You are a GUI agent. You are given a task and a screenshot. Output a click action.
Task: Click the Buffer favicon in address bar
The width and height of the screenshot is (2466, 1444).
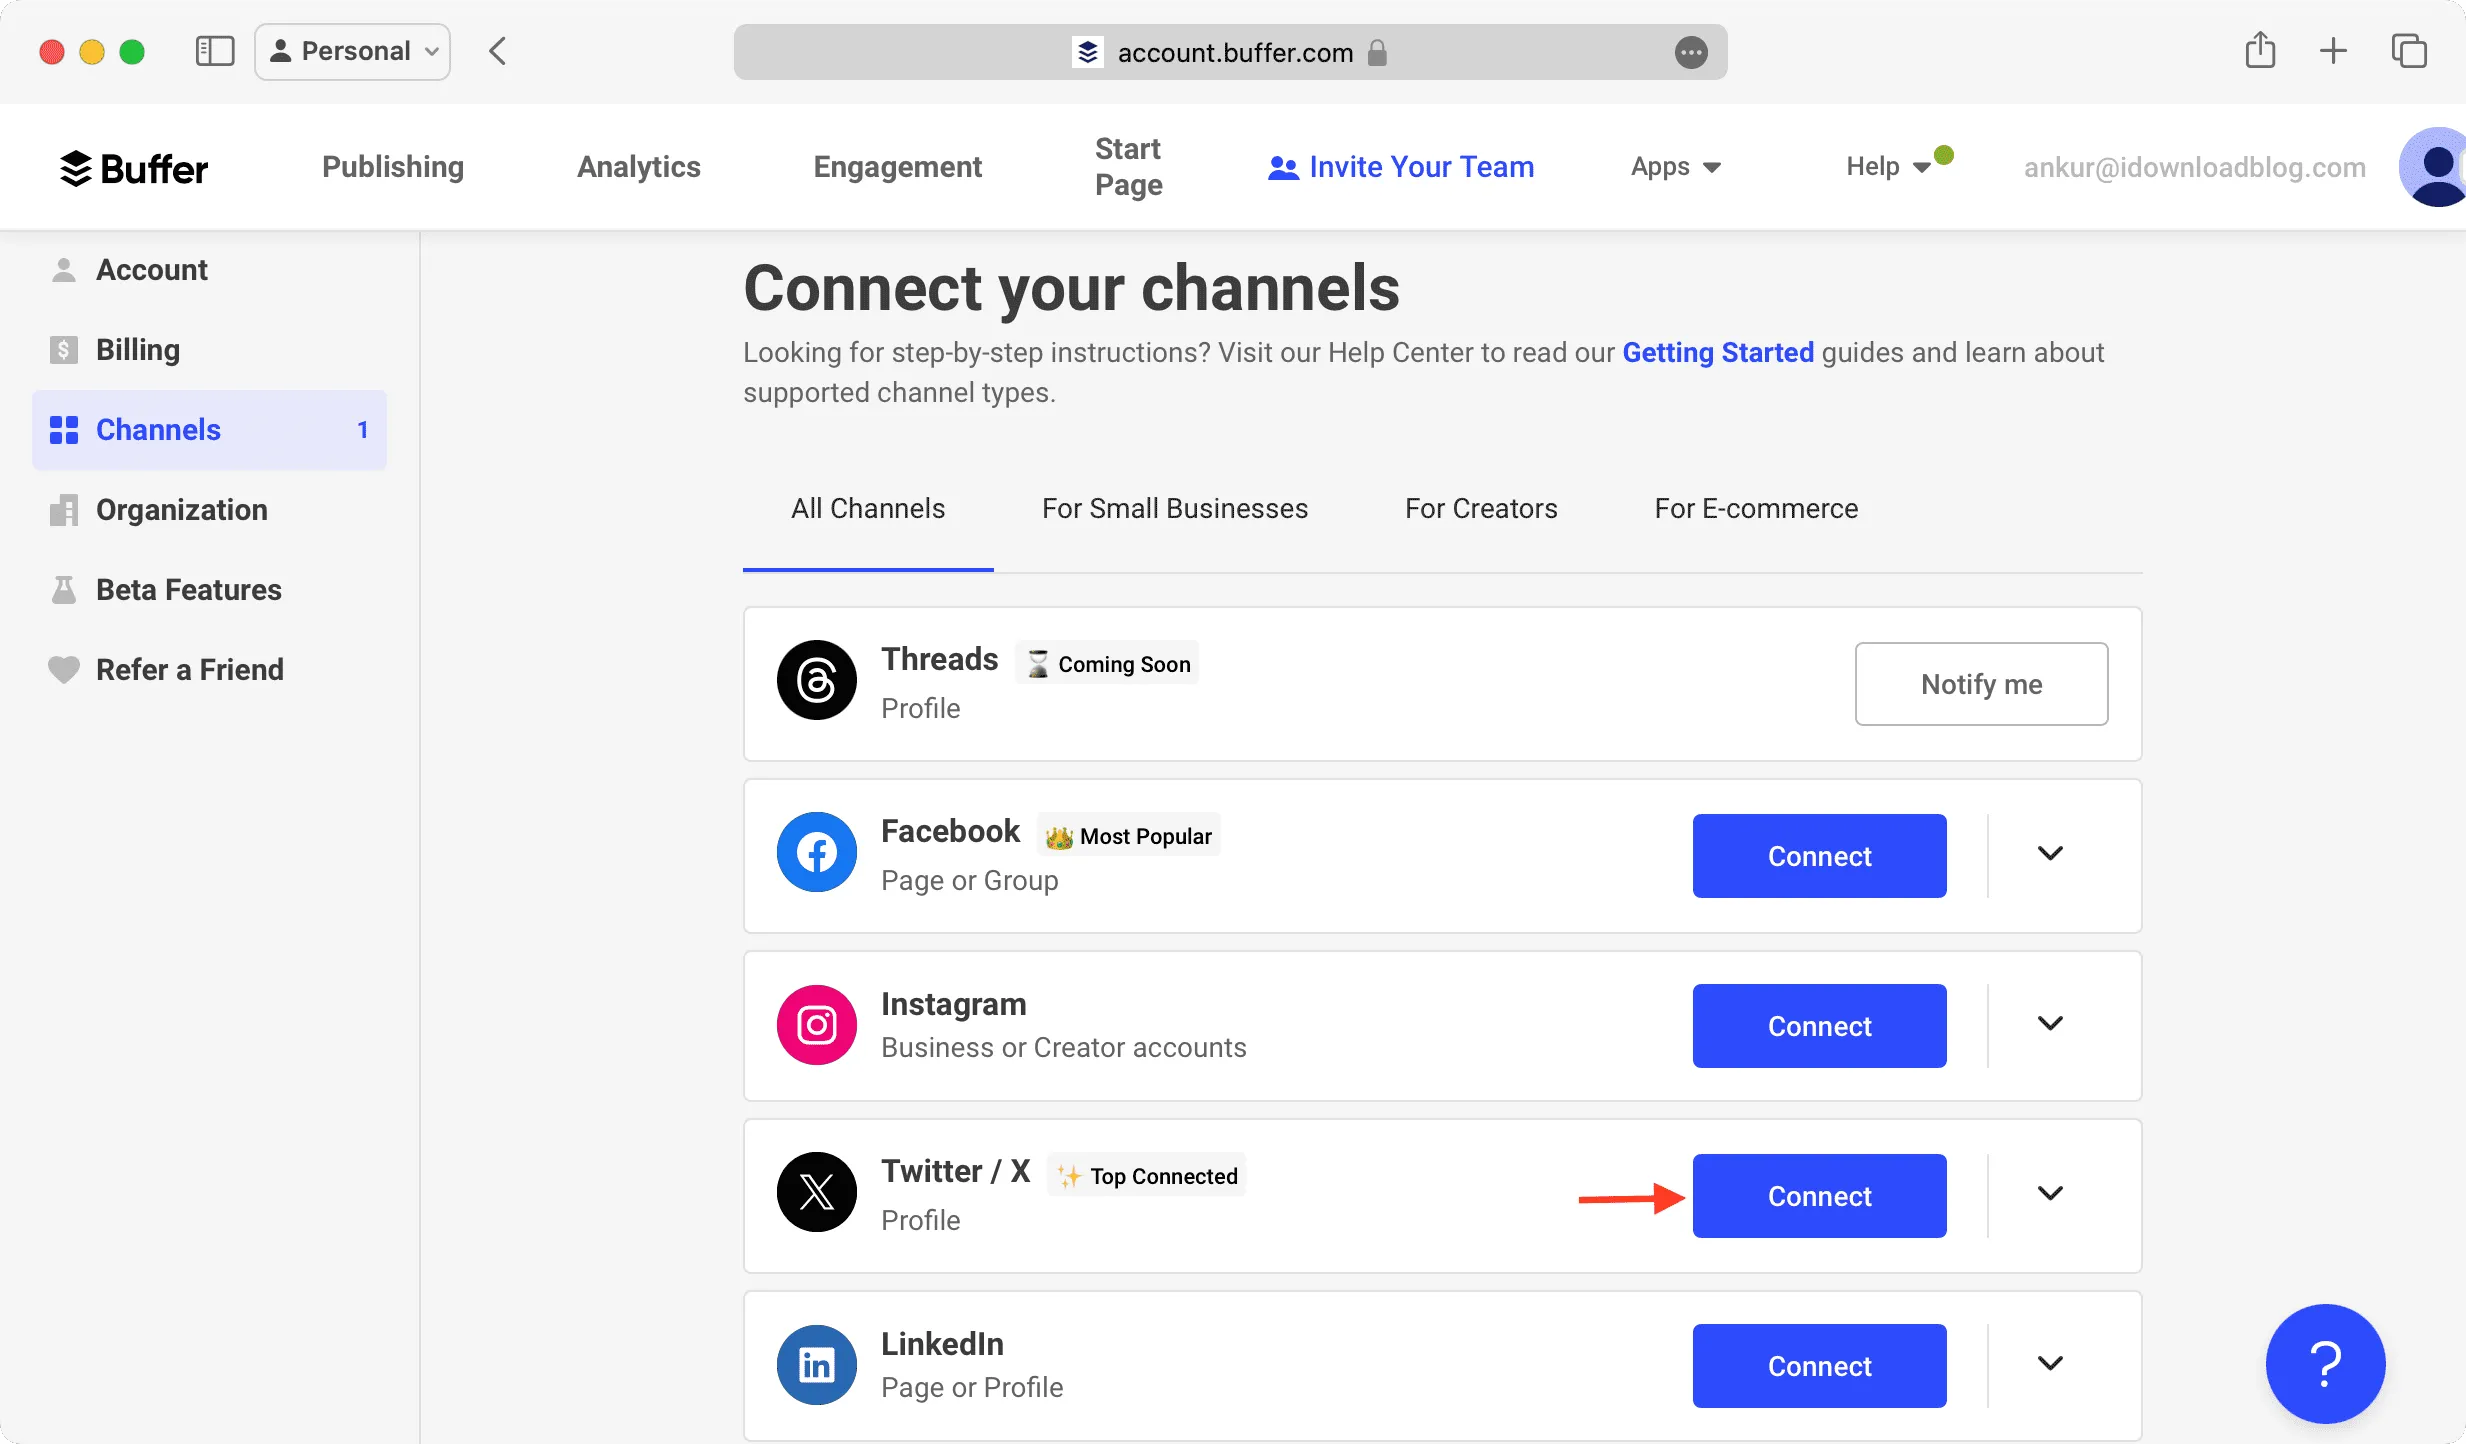(1088, 52)
